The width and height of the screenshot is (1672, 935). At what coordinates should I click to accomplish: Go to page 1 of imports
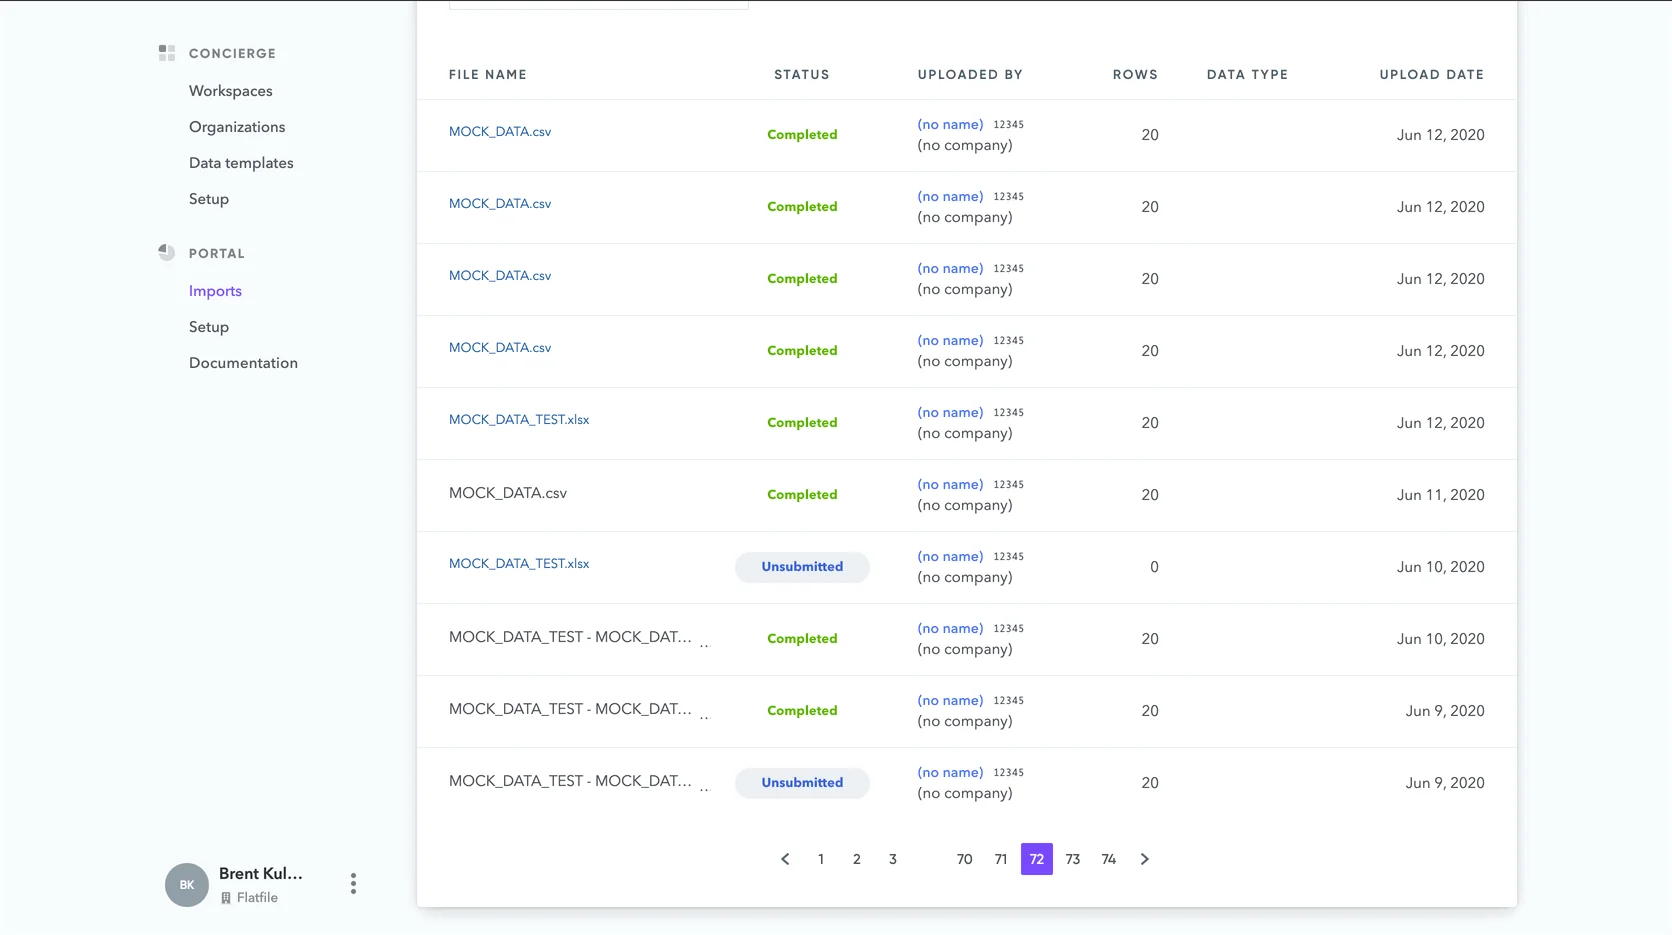click(x=820, y=859)
